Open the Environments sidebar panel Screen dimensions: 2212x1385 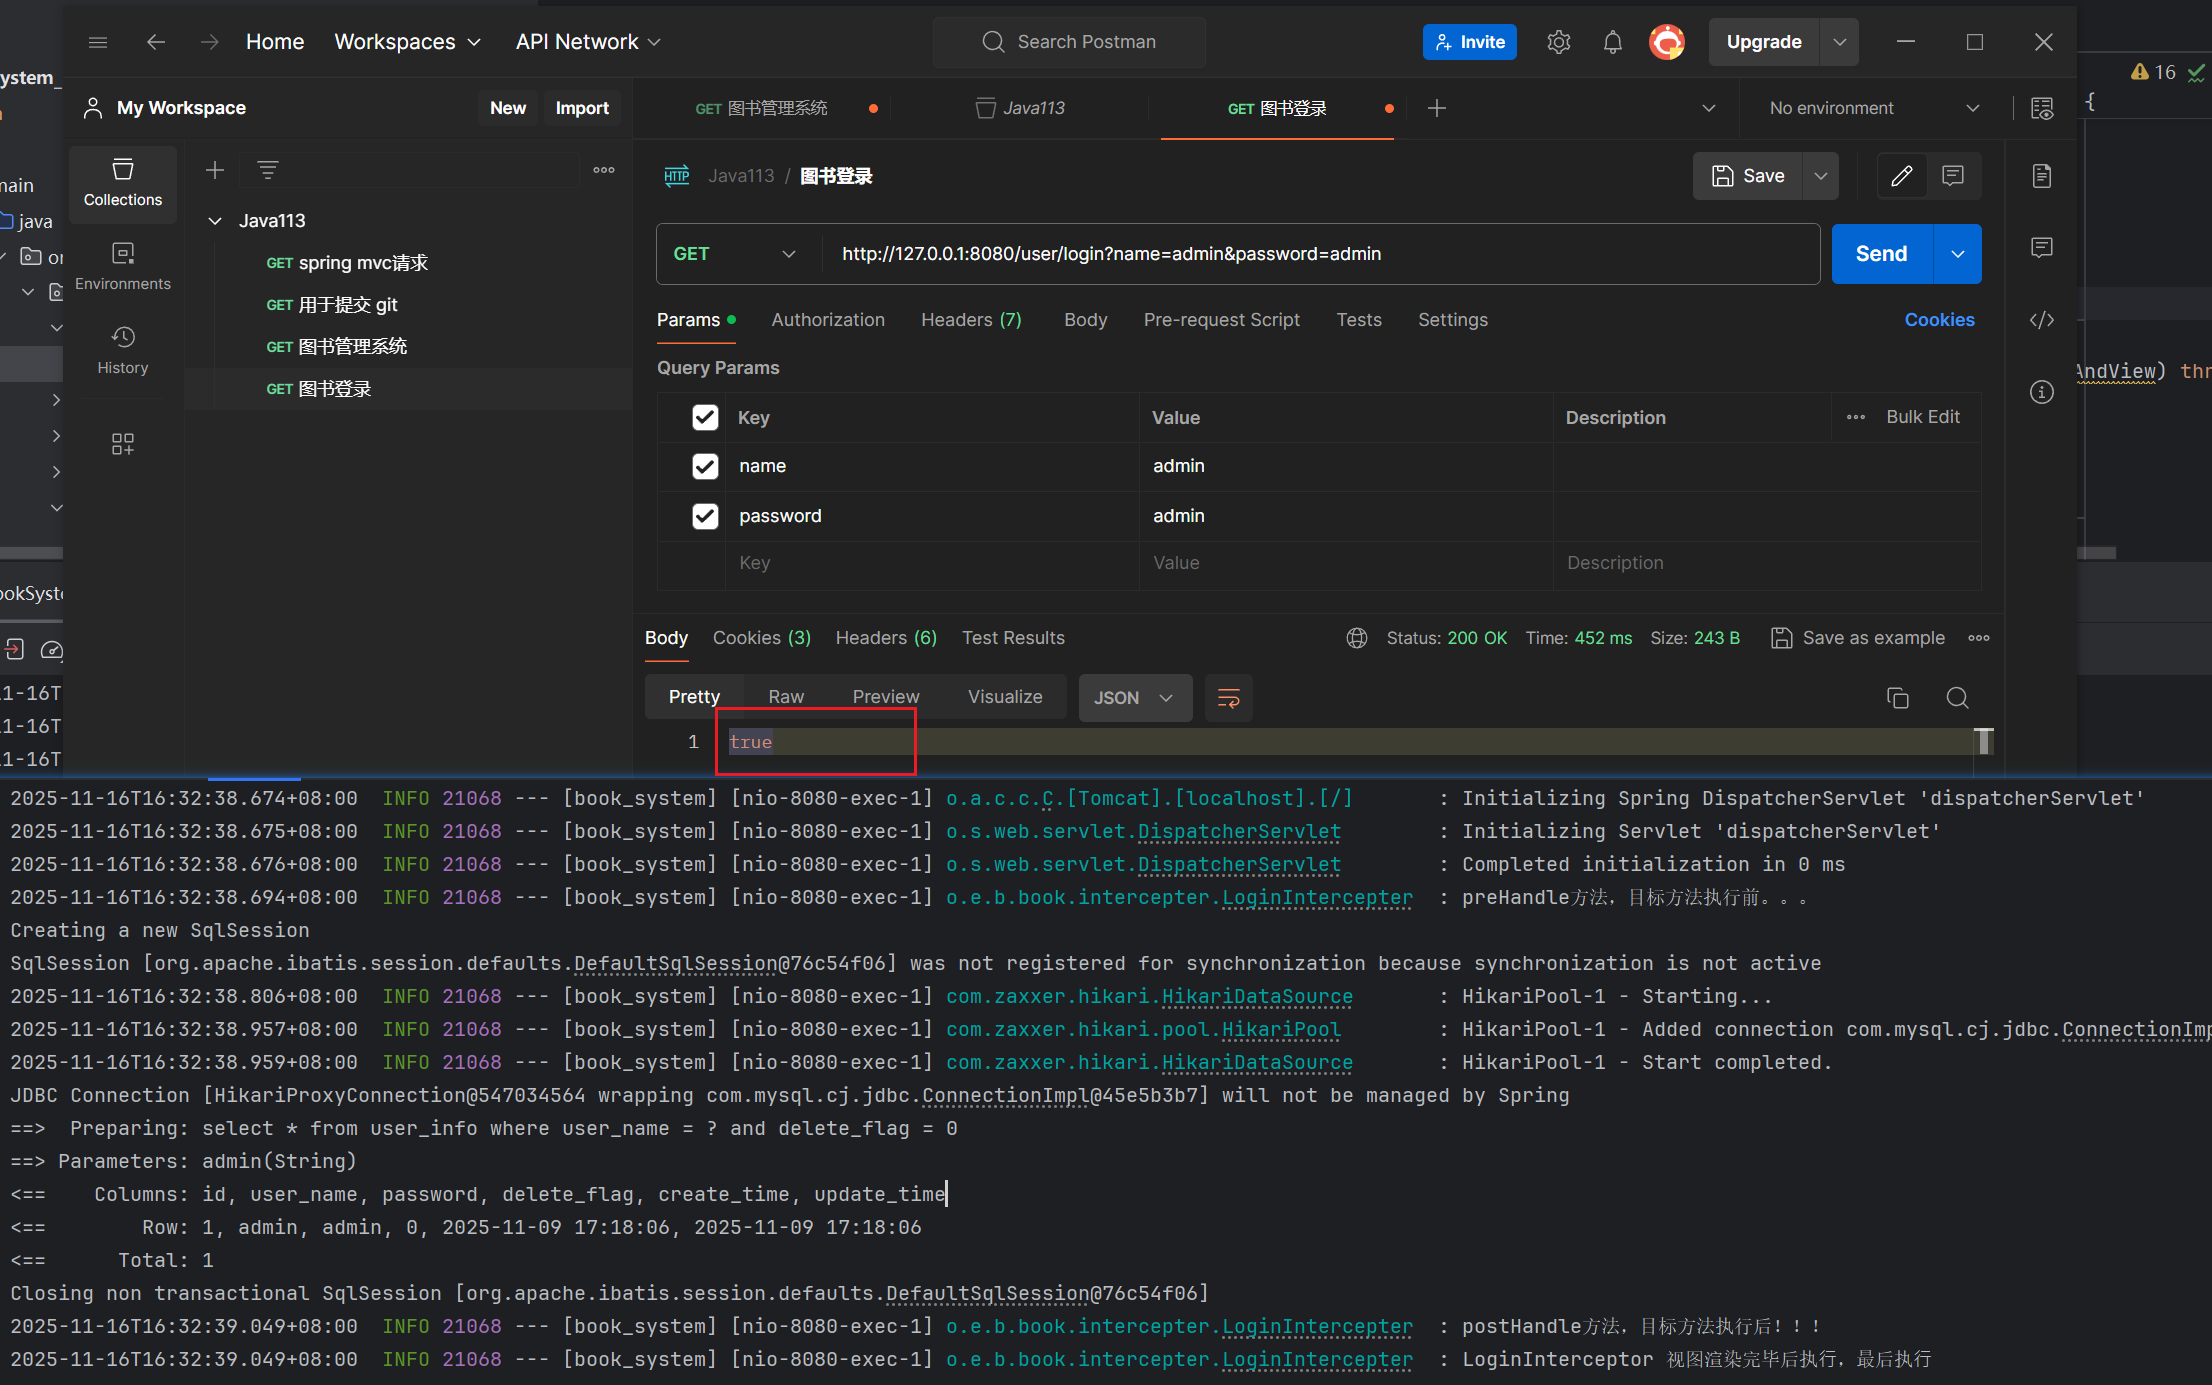(122, 266)
